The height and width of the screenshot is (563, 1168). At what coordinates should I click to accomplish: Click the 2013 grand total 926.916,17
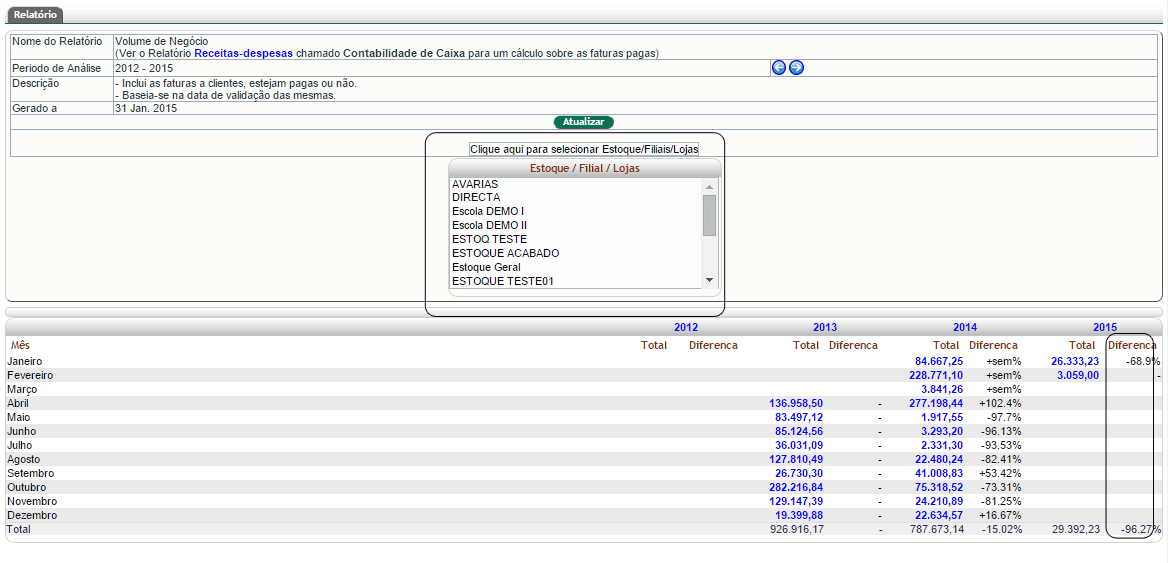tap(796, 529)
